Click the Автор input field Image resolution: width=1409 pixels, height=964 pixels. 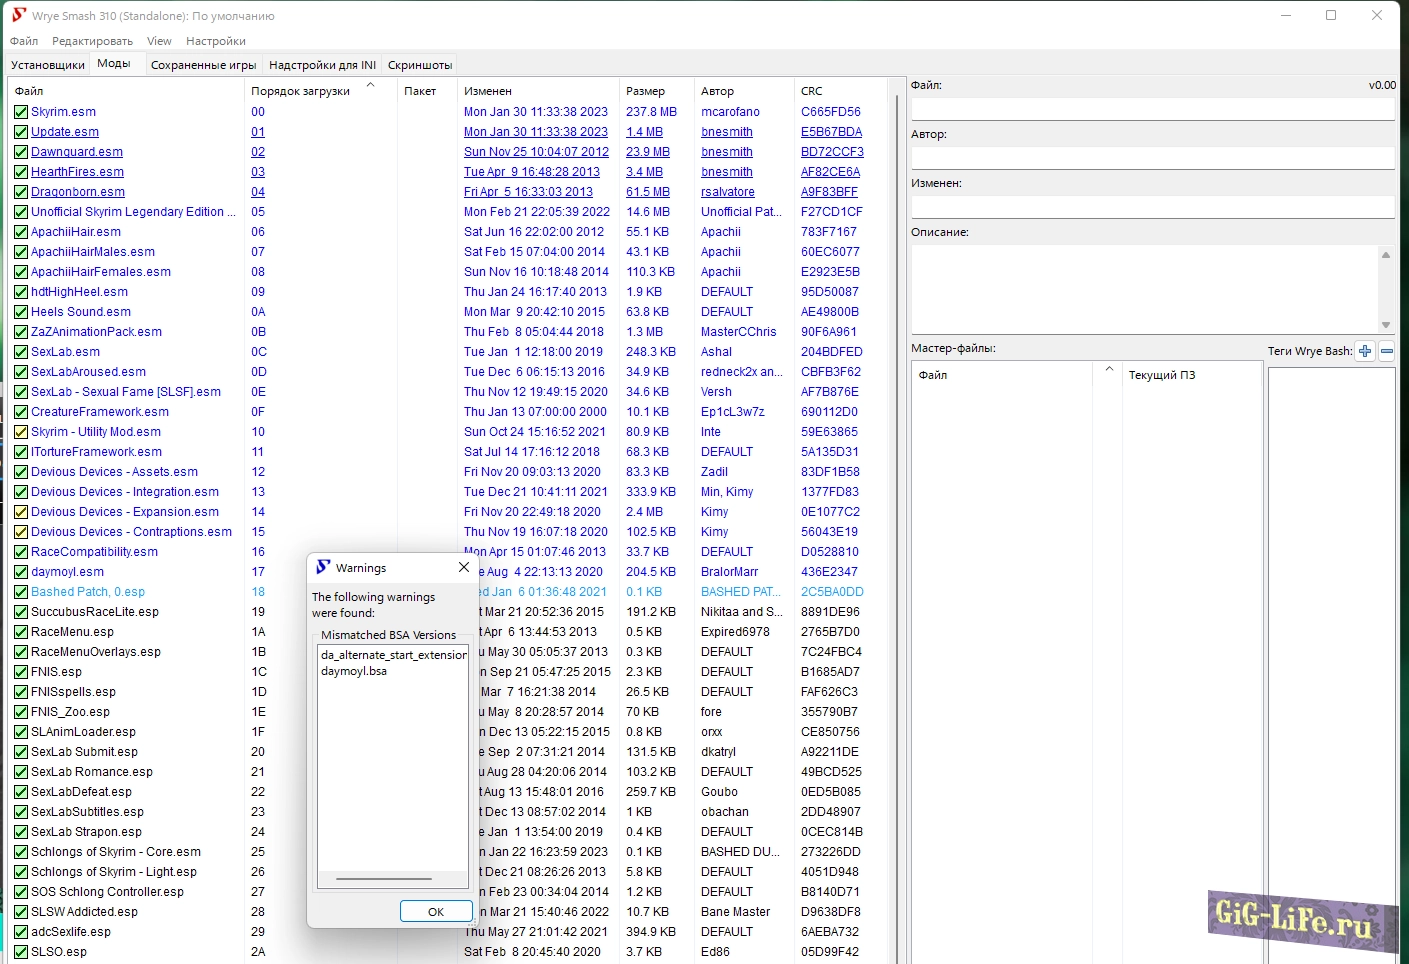pyautogui.click(x=1152, y=158)
